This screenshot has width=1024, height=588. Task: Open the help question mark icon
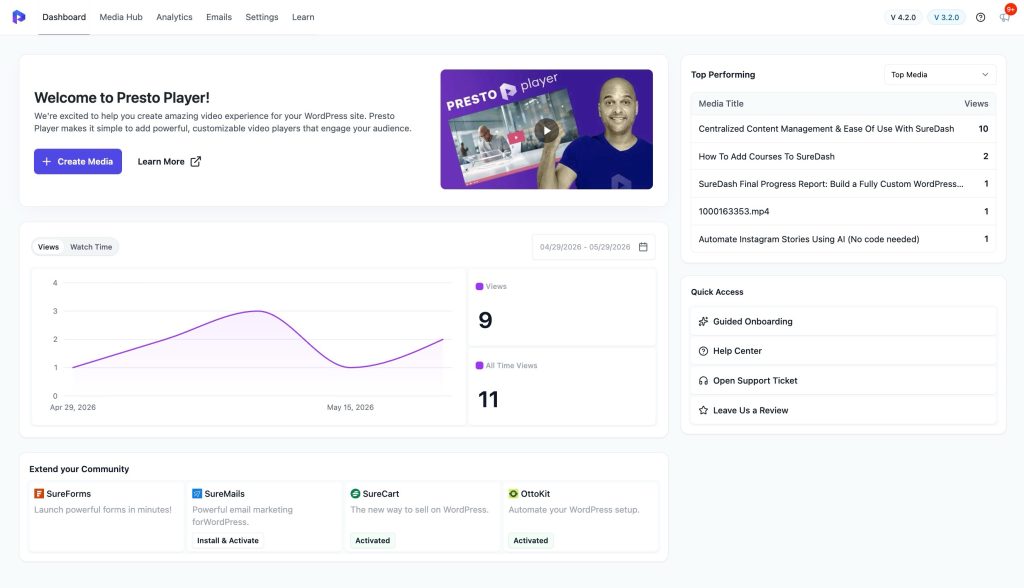[x=980, y=18]
